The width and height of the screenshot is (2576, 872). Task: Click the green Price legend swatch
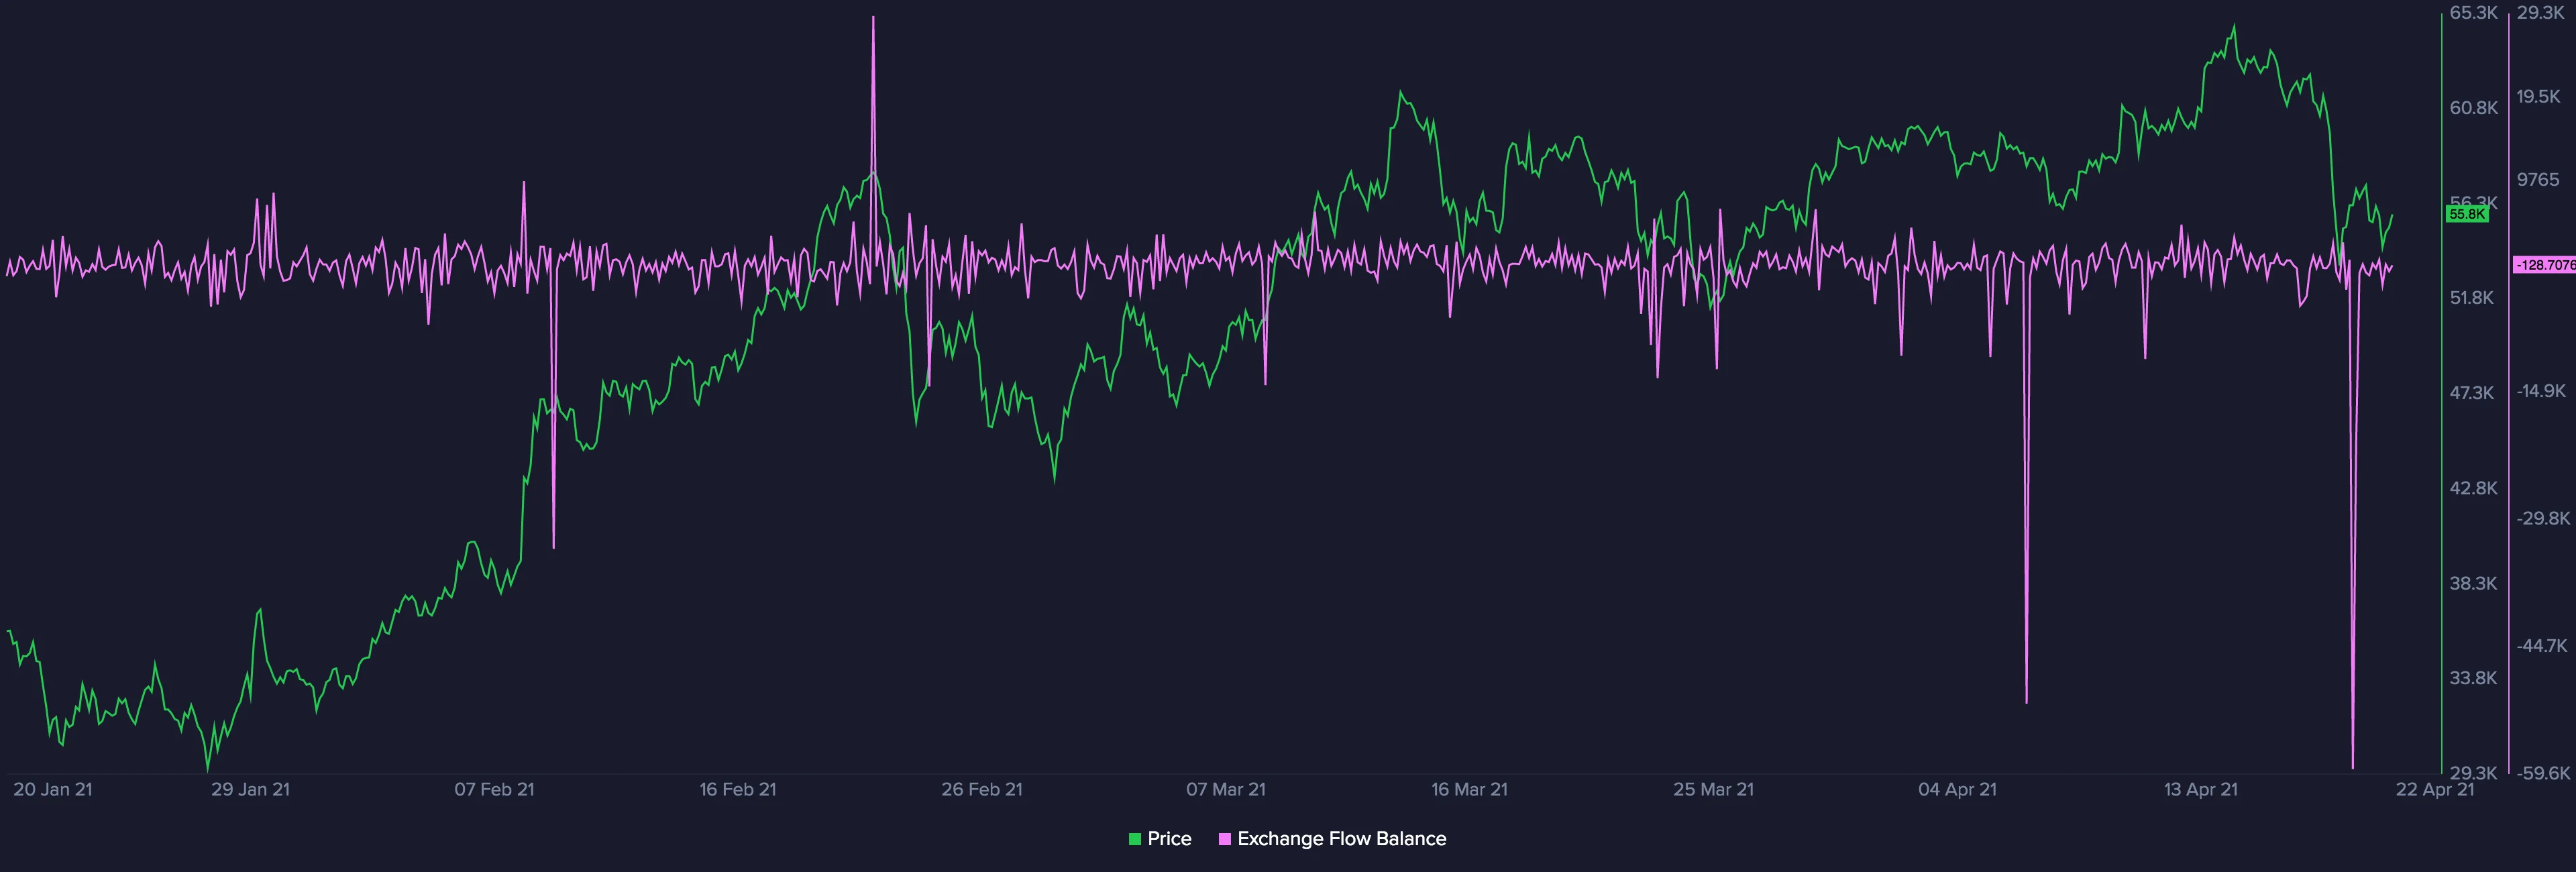click(1135, 839)
